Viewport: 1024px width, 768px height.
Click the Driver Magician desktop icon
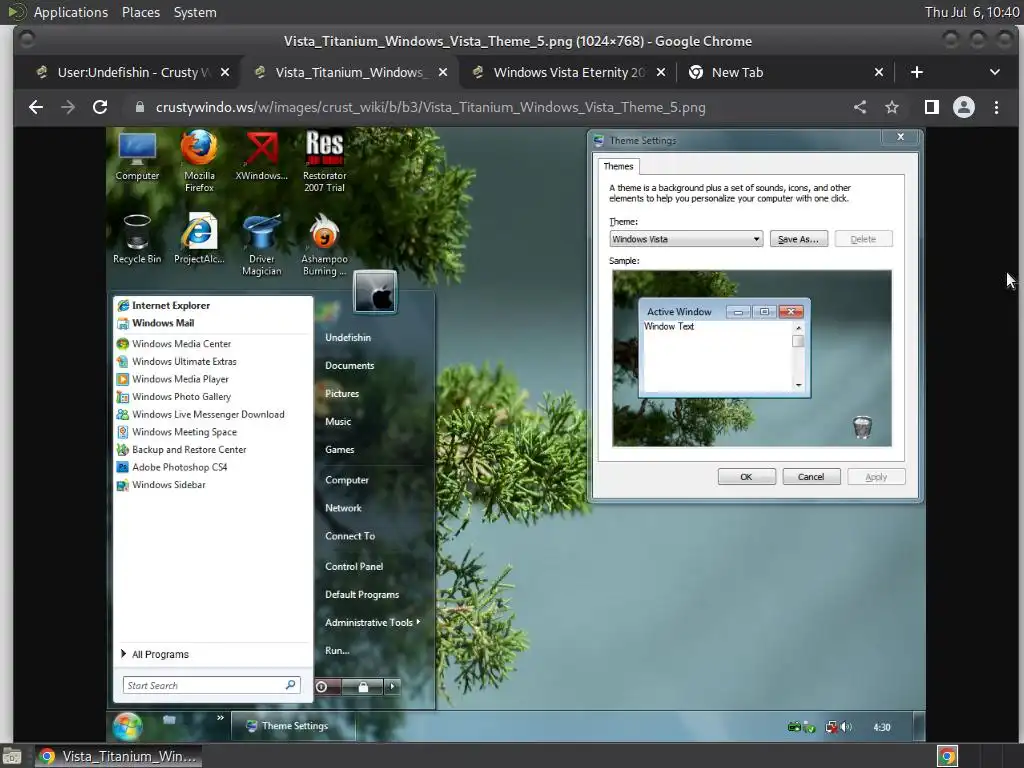tap(261, 245)
